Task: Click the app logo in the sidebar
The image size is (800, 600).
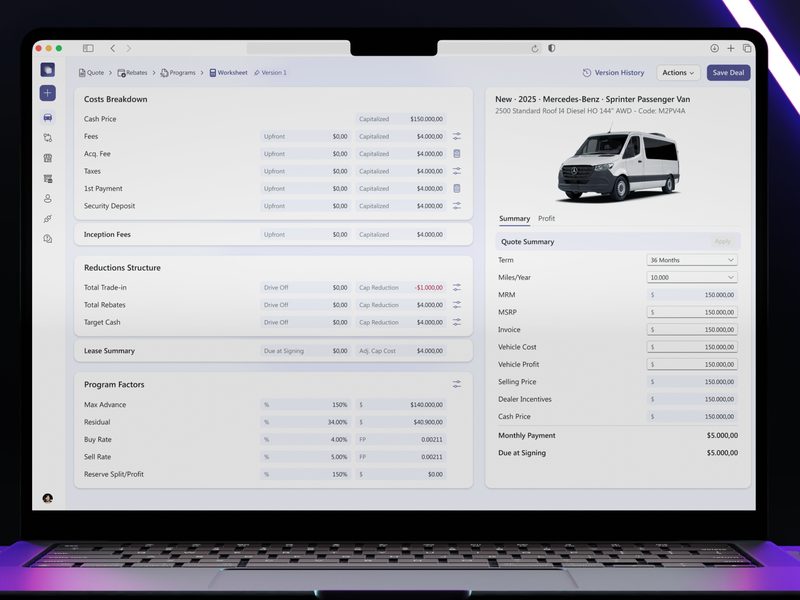Action: click(x=47, y=69)
